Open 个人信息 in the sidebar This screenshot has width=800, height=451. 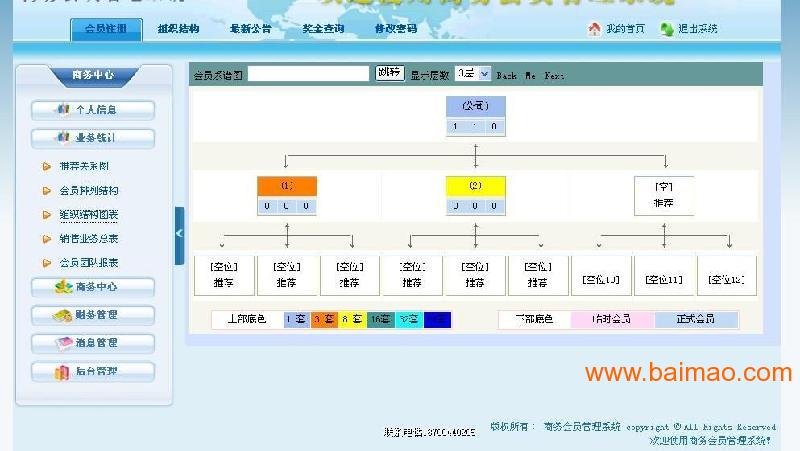pos(93,110)
